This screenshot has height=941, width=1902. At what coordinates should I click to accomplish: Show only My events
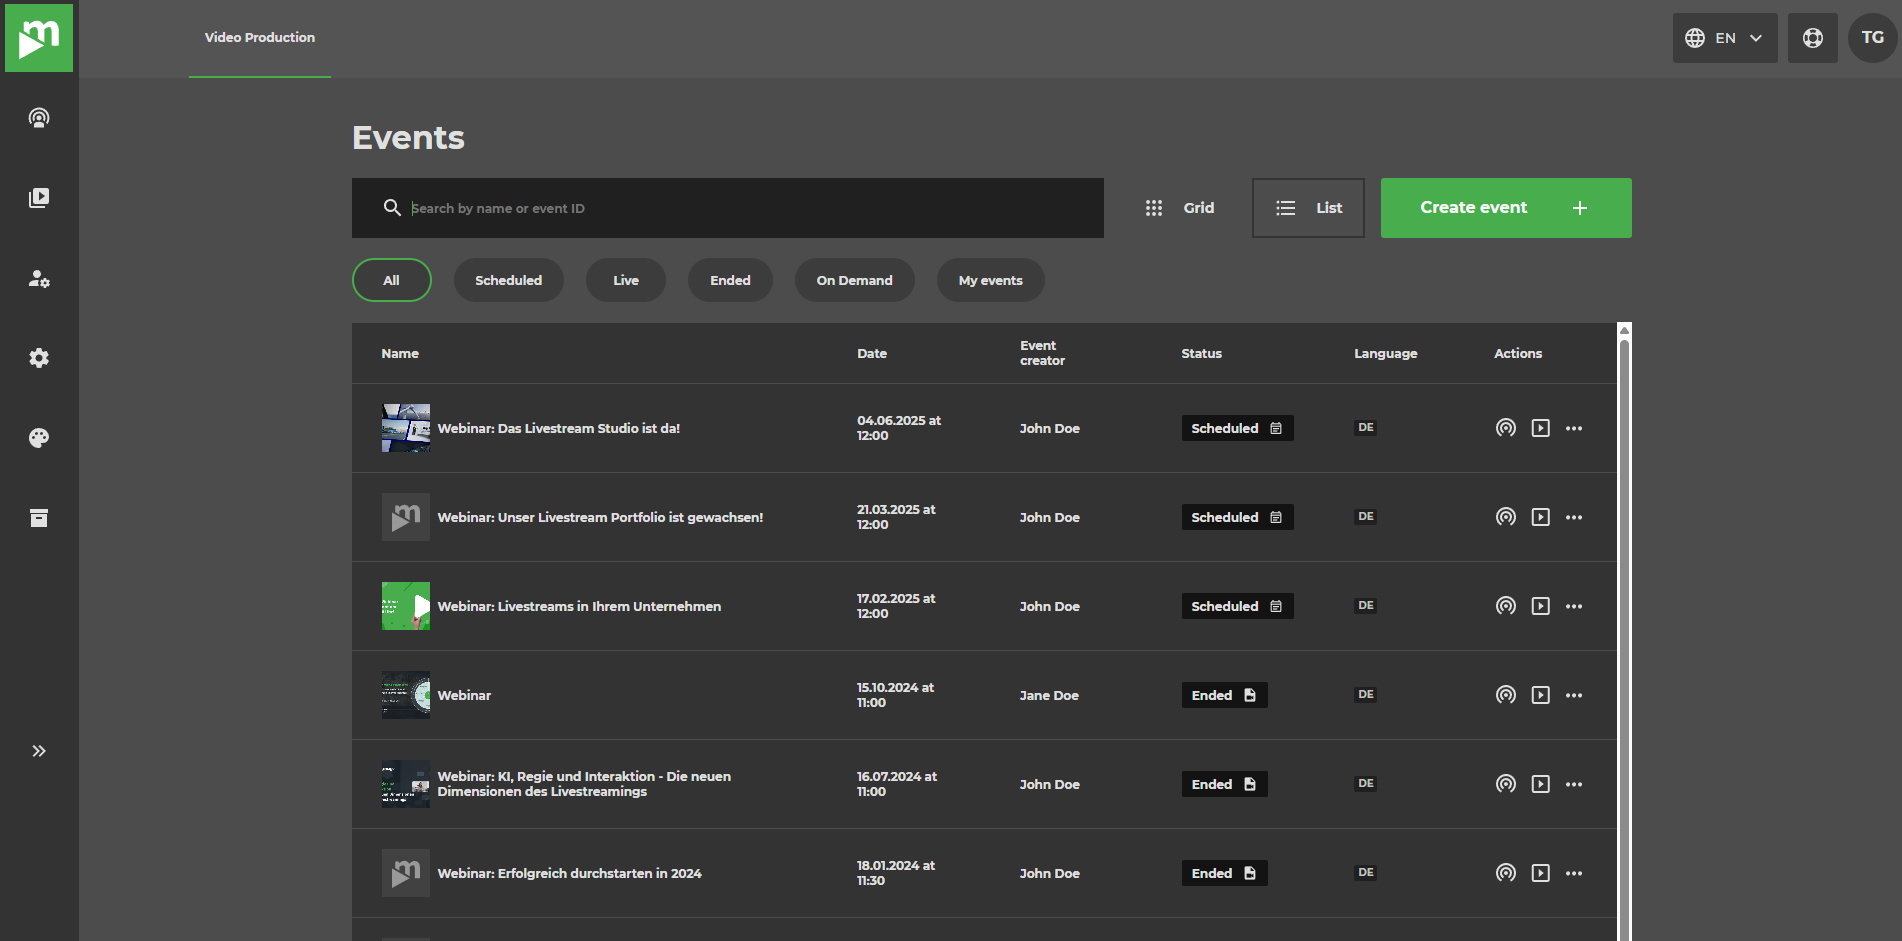pyautogui.click(x=991, y=280)
